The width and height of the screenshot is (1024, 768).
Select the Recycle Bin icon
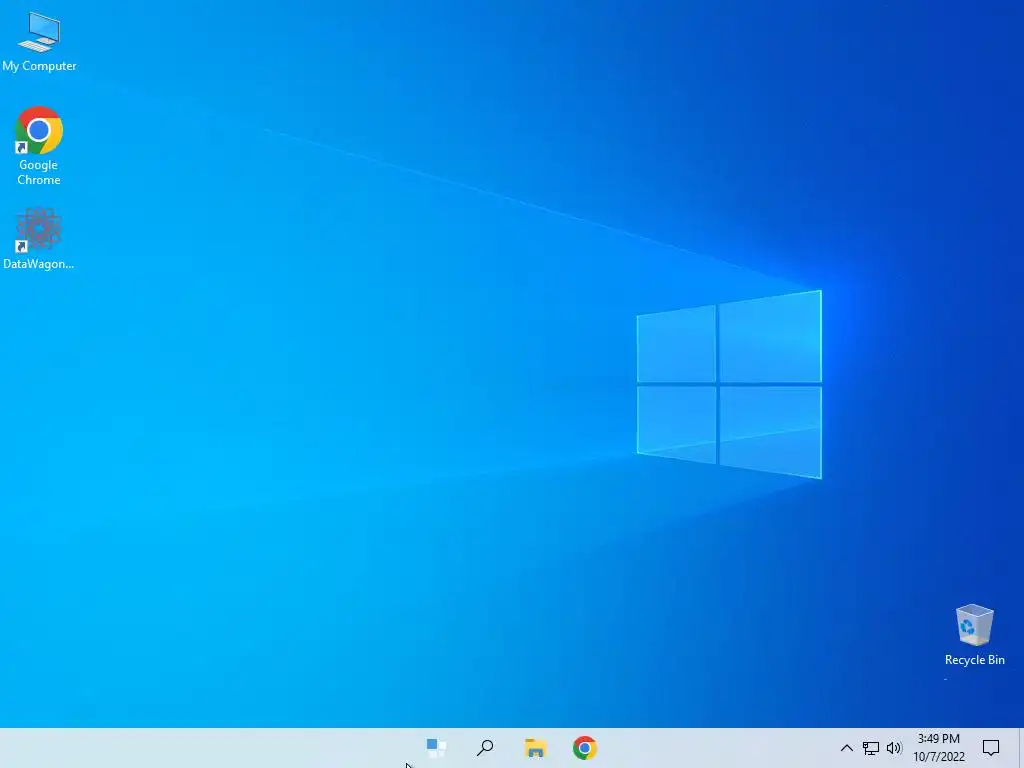[974, 634]
